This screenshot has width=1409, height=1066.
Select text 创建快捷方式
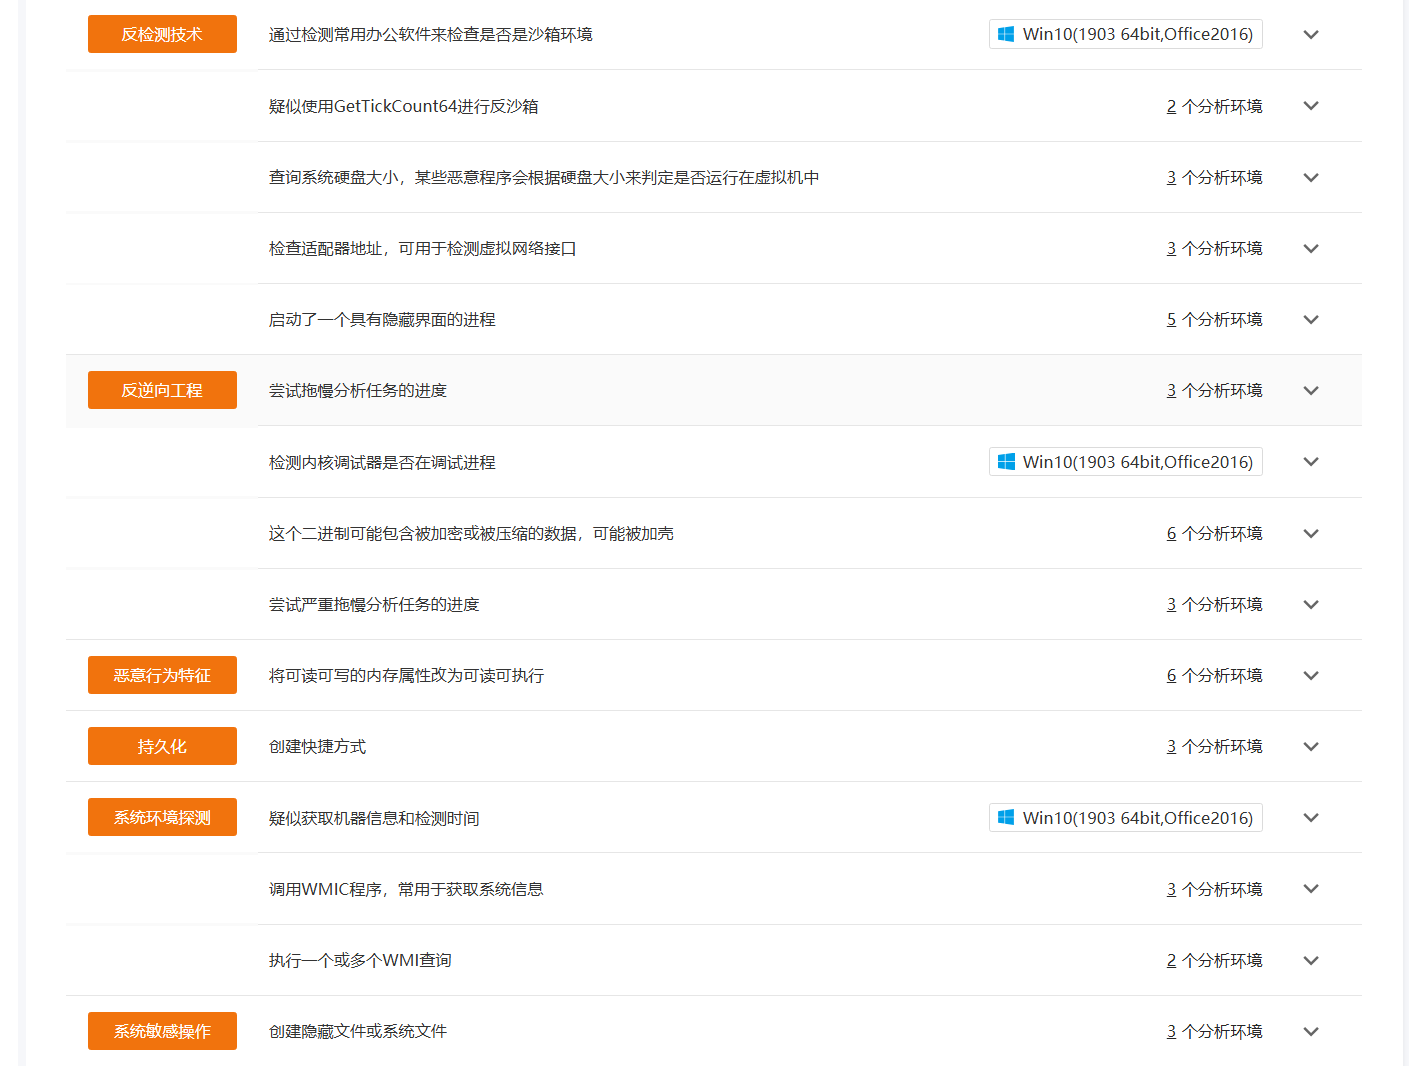pyautogui.click(x=318, y=746)
